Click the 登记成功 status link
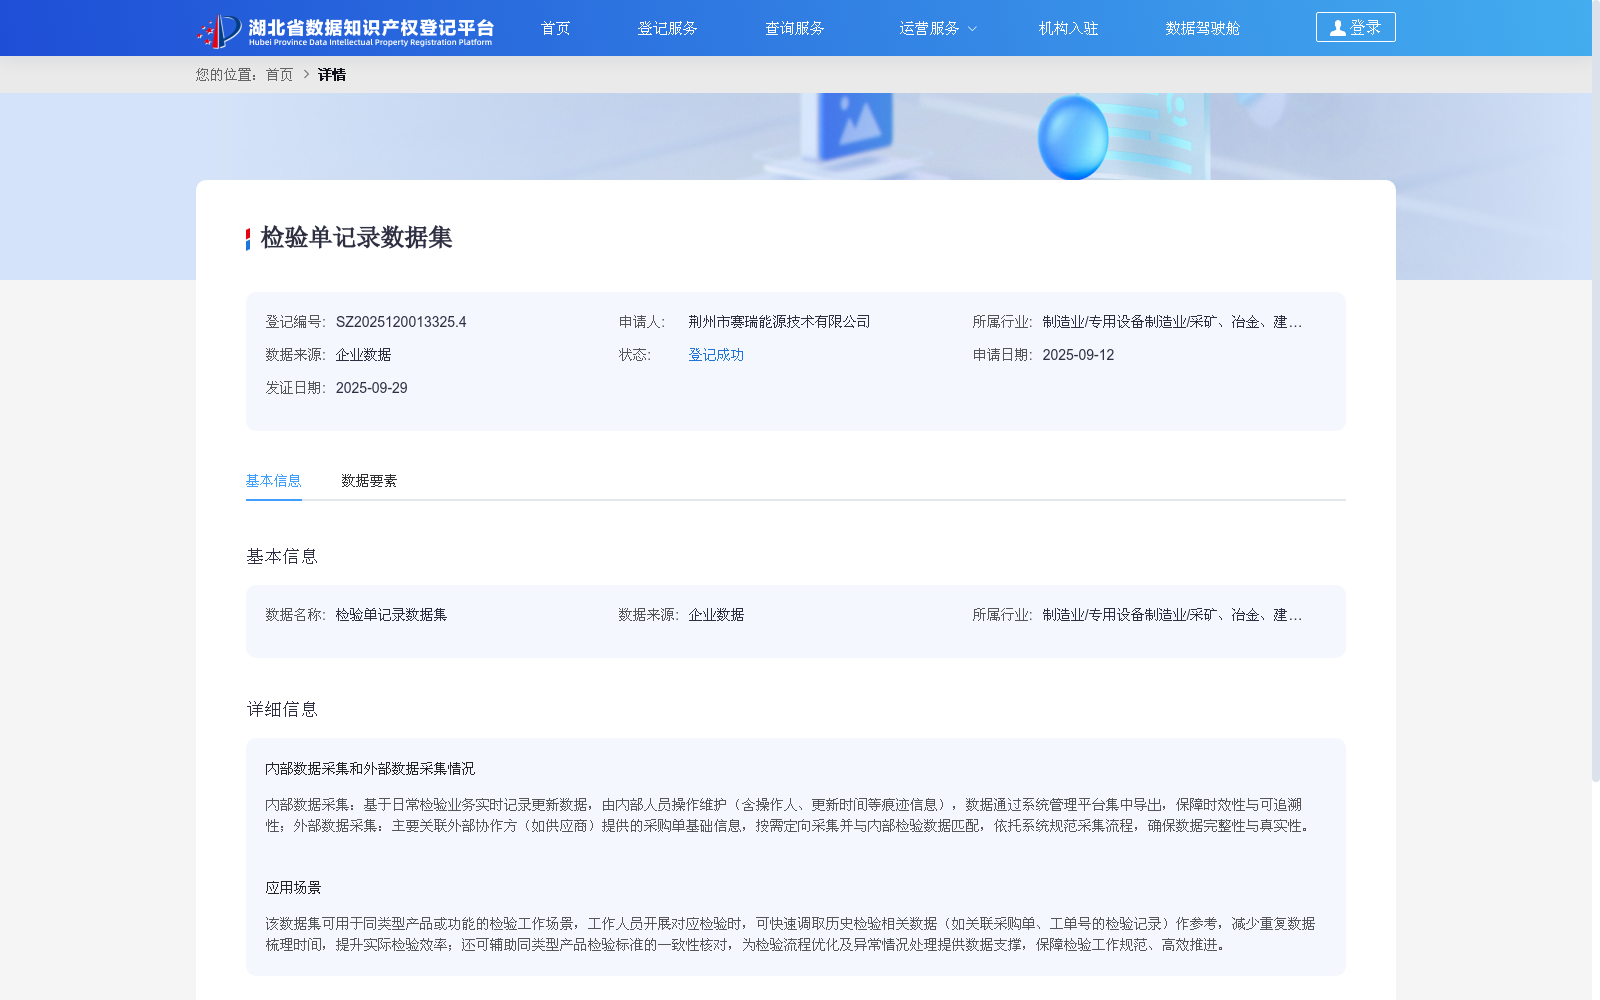Viewport: 1600px width, 1000px height. (x=716, y=355)
